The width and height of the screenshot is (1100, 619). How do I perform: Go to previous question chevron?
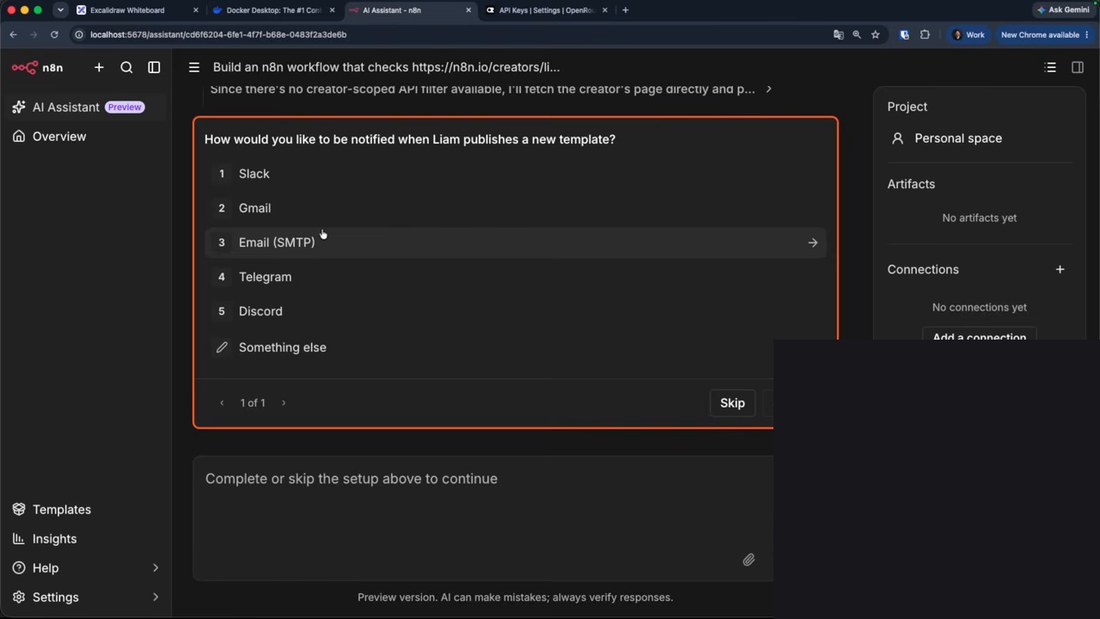222,403
